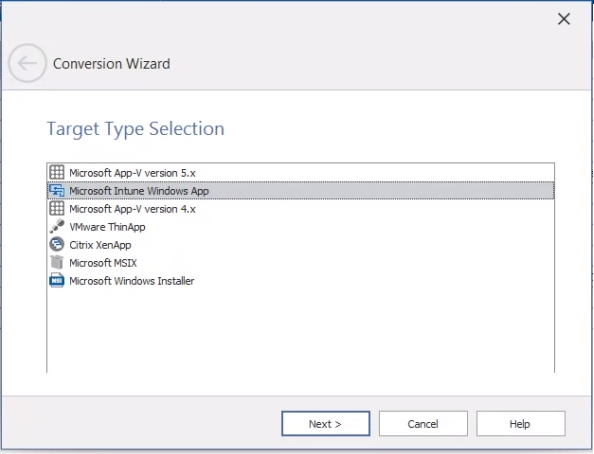Image resolution: width=594 pixels, height=454 pixels.
Task: Click the Intune Windows App icon
Action: click(x=57, y=190)
